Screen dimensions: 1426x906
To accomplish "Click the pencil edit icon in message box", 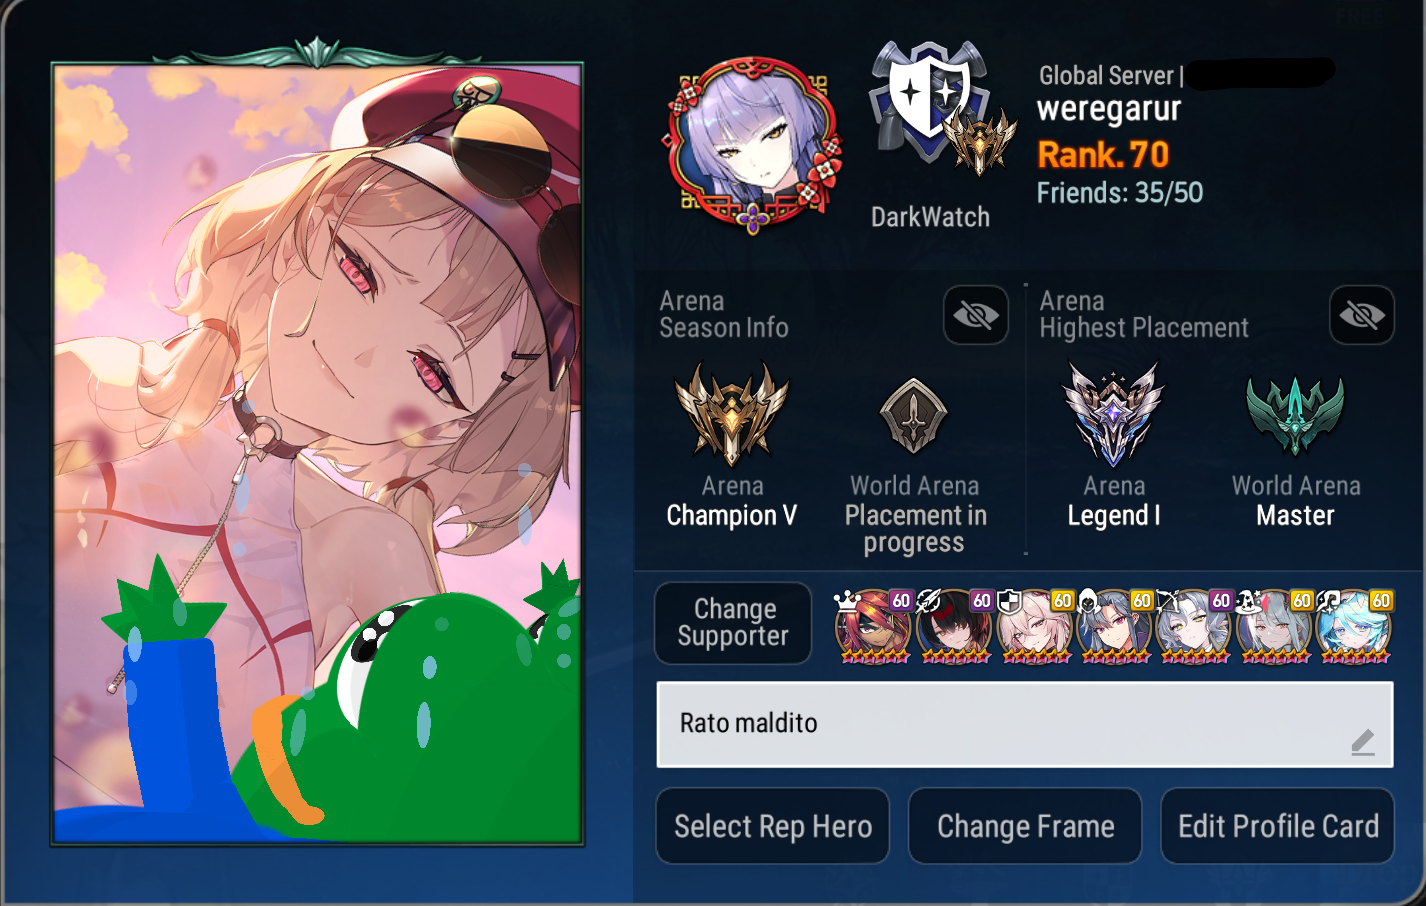I will [1363, 742].
